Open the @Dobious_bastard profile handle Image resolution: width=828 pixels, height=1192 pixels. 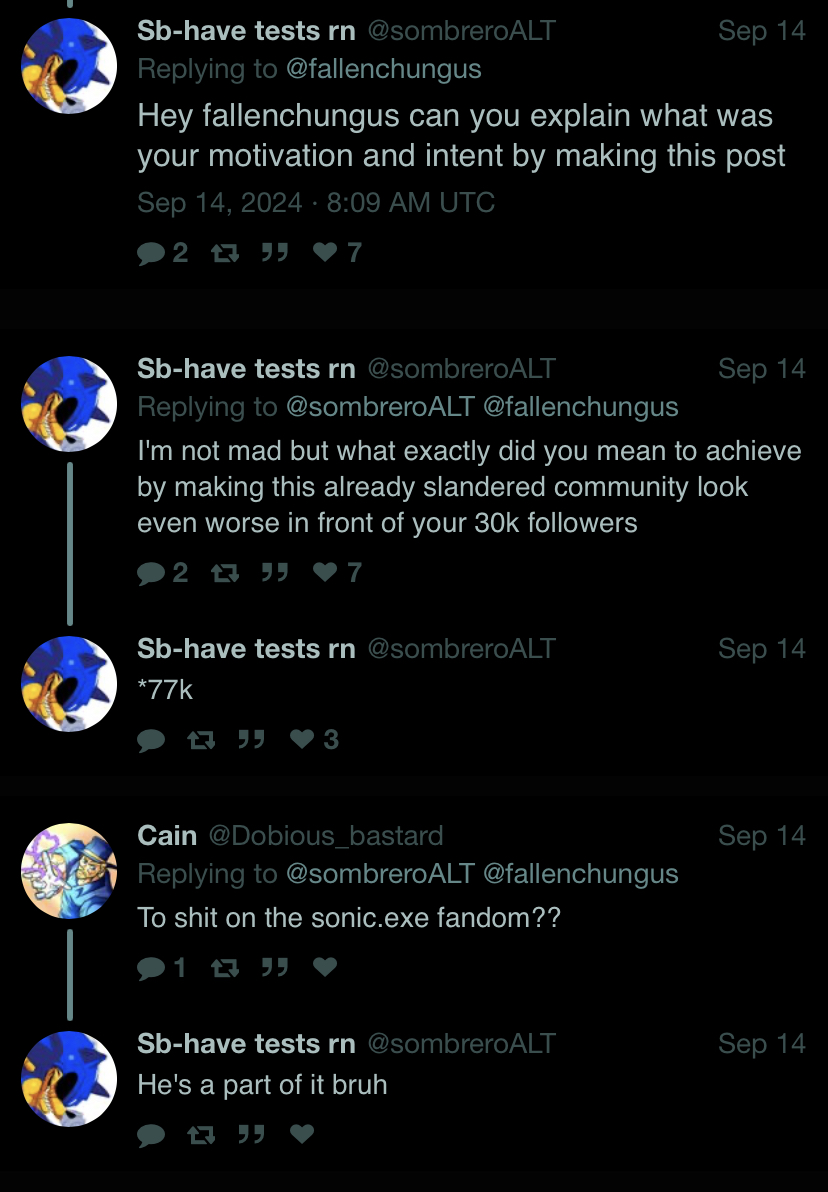[325, 835]
